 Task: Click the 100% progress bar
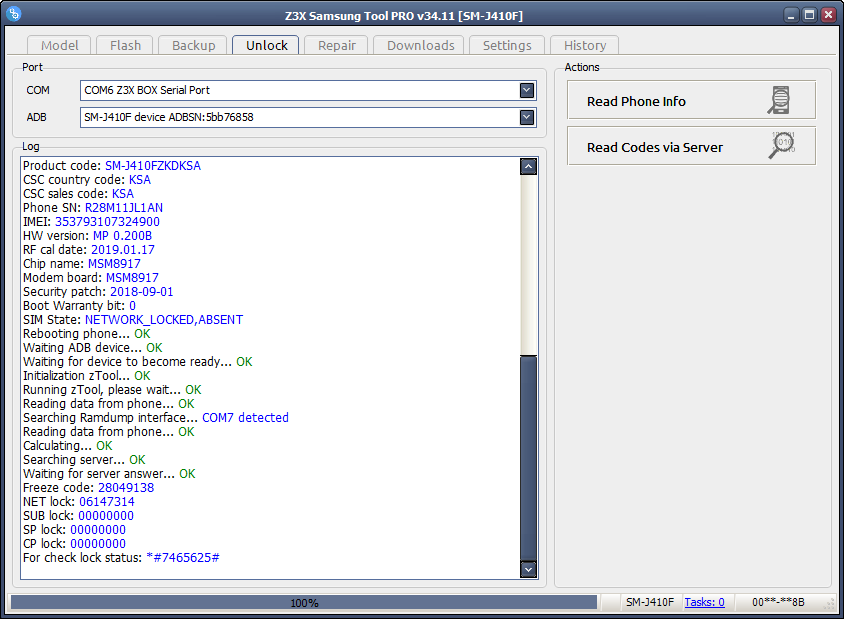point(304,602)
